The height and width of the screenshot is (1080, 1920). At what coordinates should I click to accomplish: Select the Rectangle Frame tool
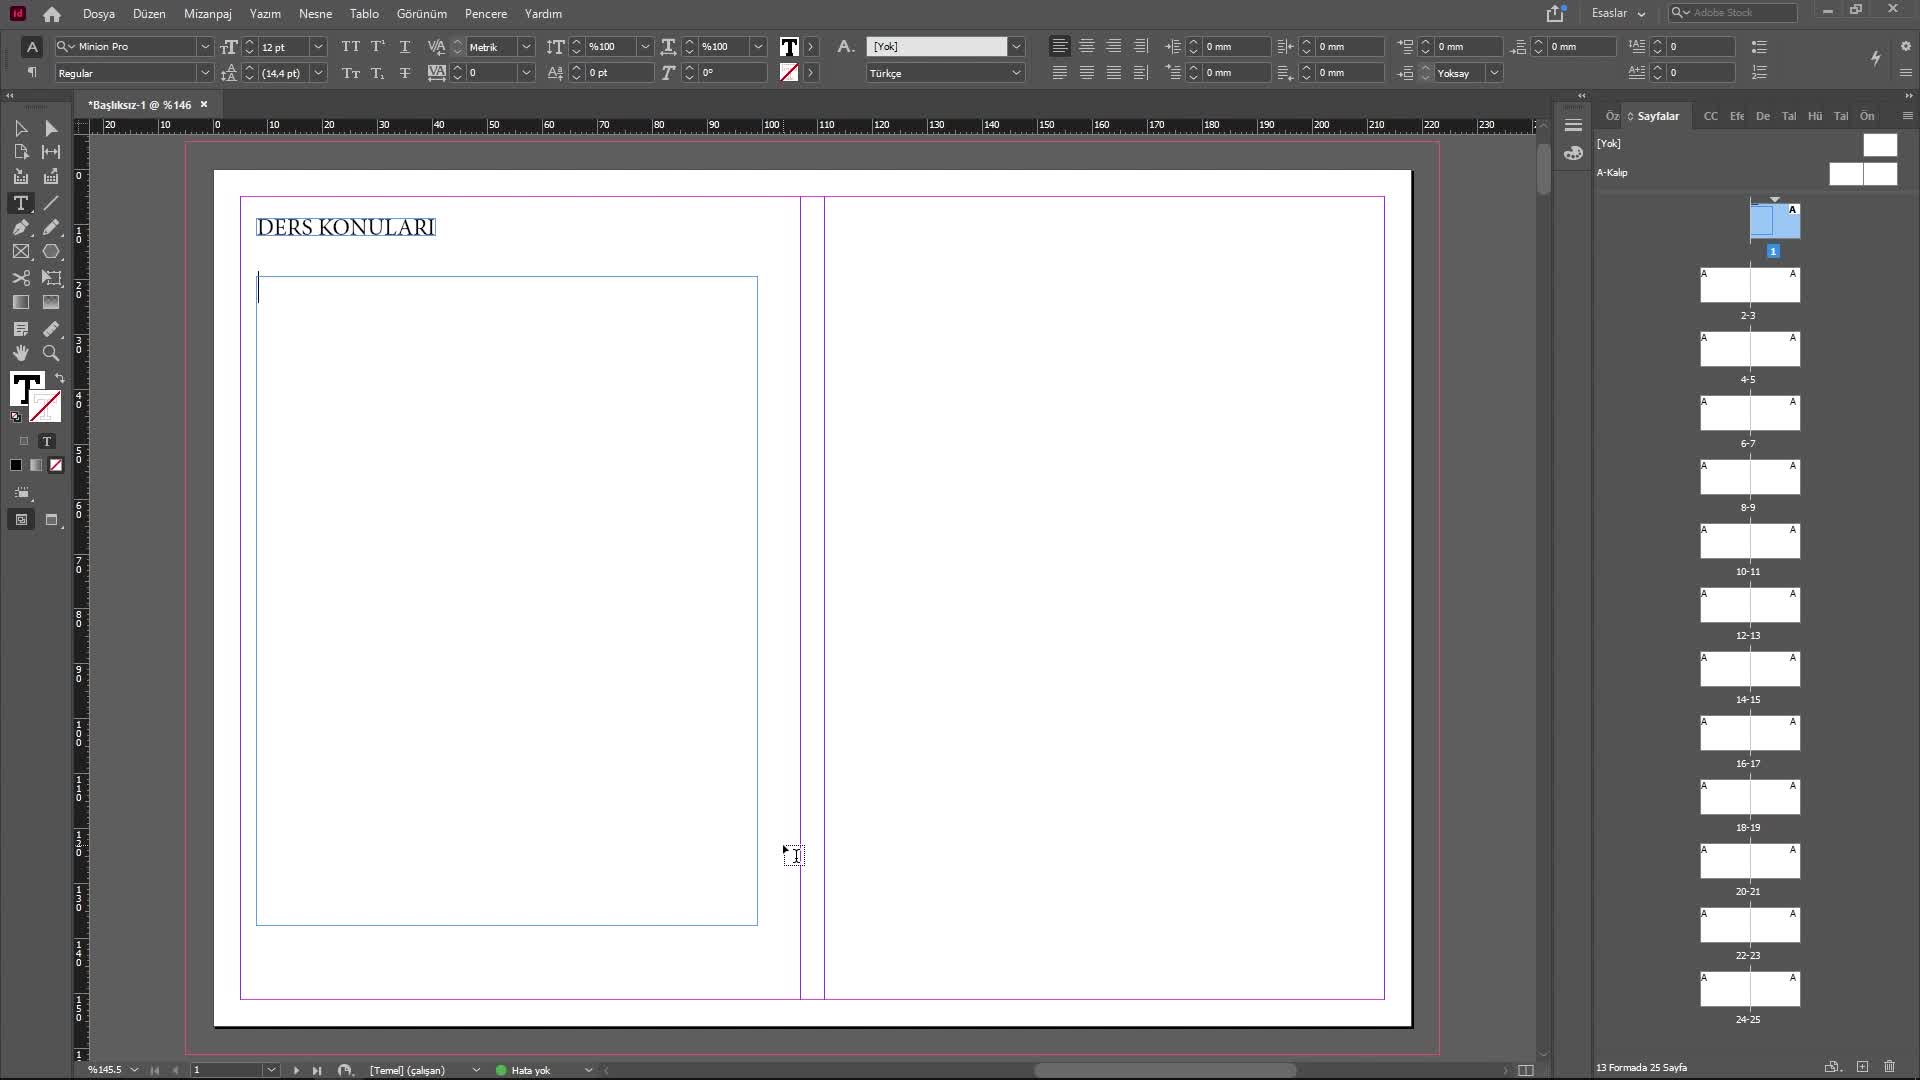click(x=20, y=252)
